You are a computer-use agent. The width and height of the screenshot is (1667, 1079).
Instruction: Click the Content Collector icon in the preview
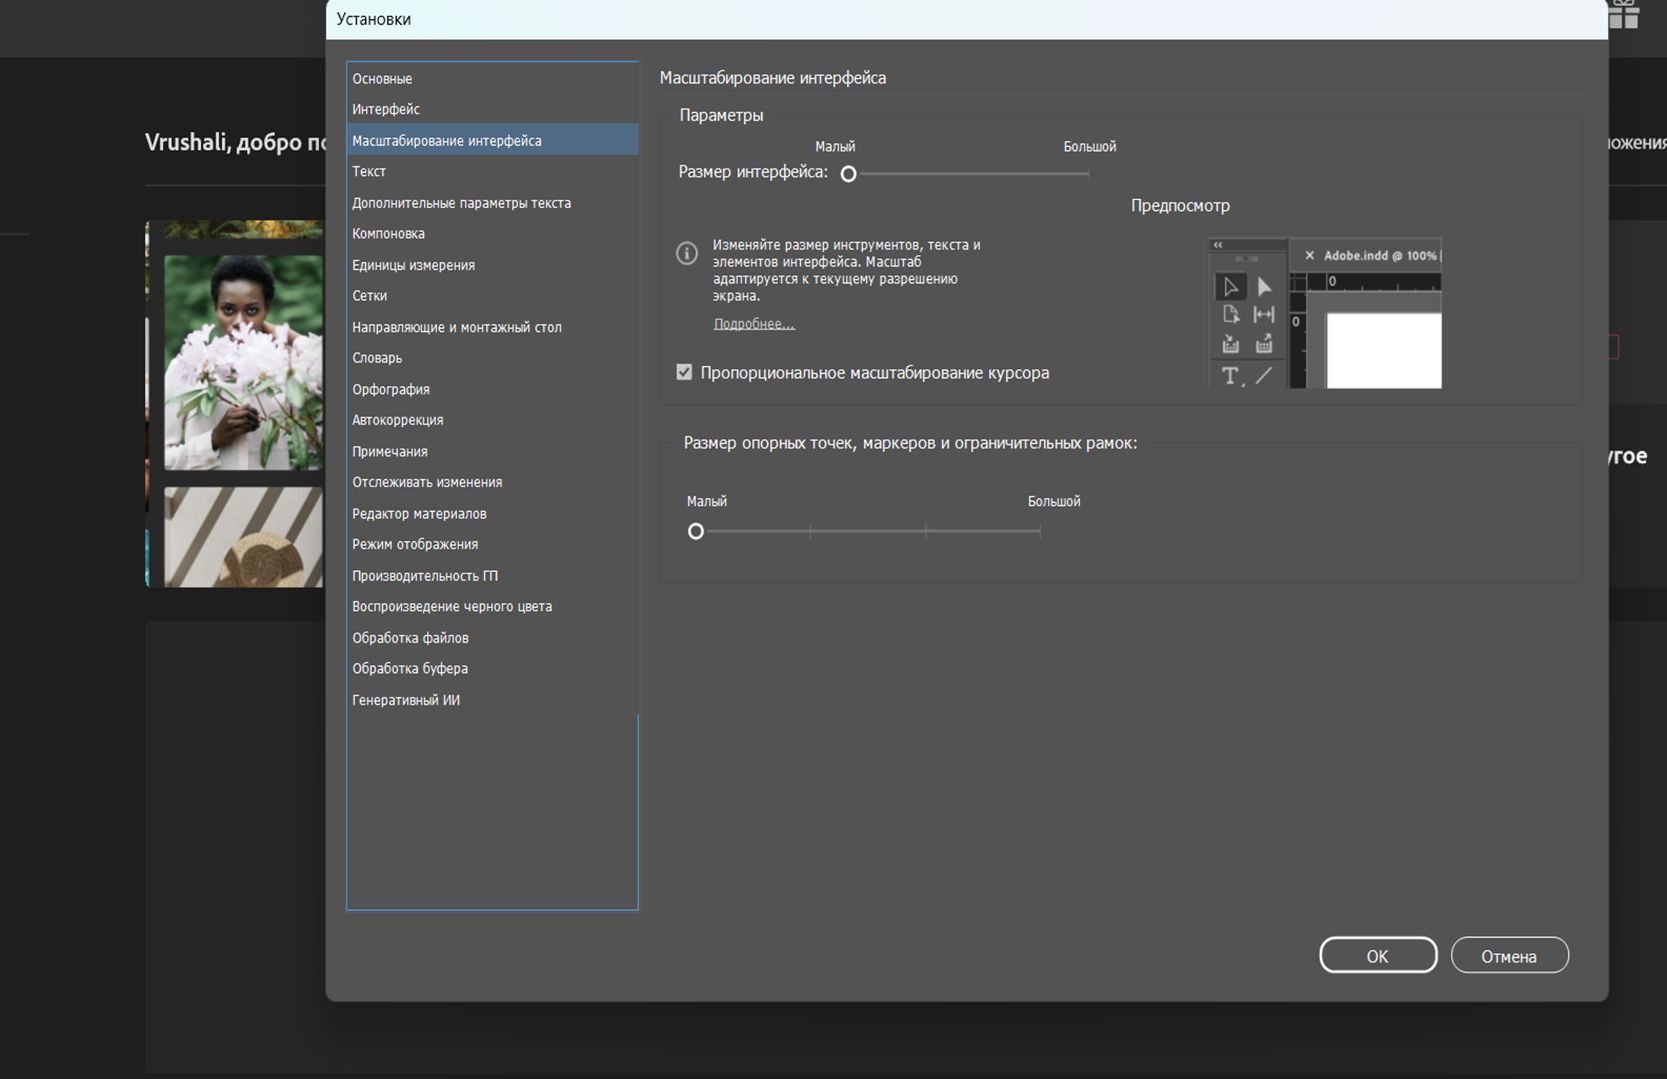point(1230,345)
